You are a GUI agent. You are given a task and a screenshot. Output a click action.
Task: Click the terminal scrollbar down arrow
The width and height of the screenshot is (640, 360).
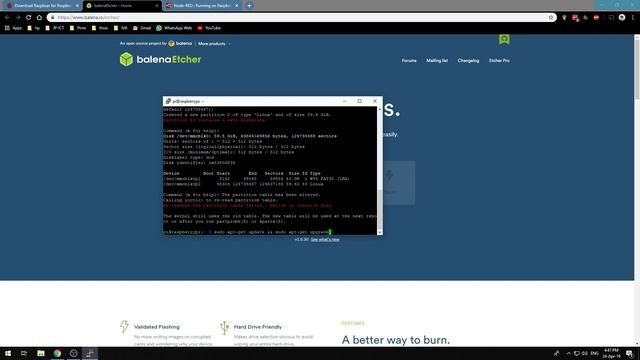380,232
